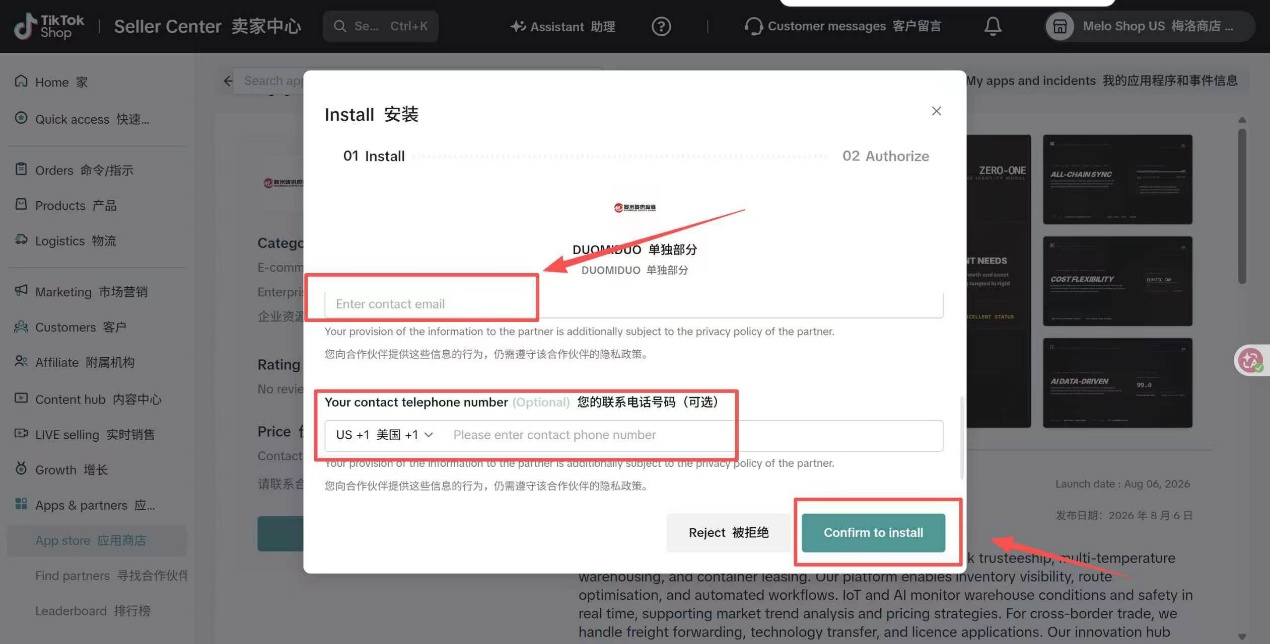Click the Products sidebar icon
Screen dimensions: 1270x644
tap(21, 205)
